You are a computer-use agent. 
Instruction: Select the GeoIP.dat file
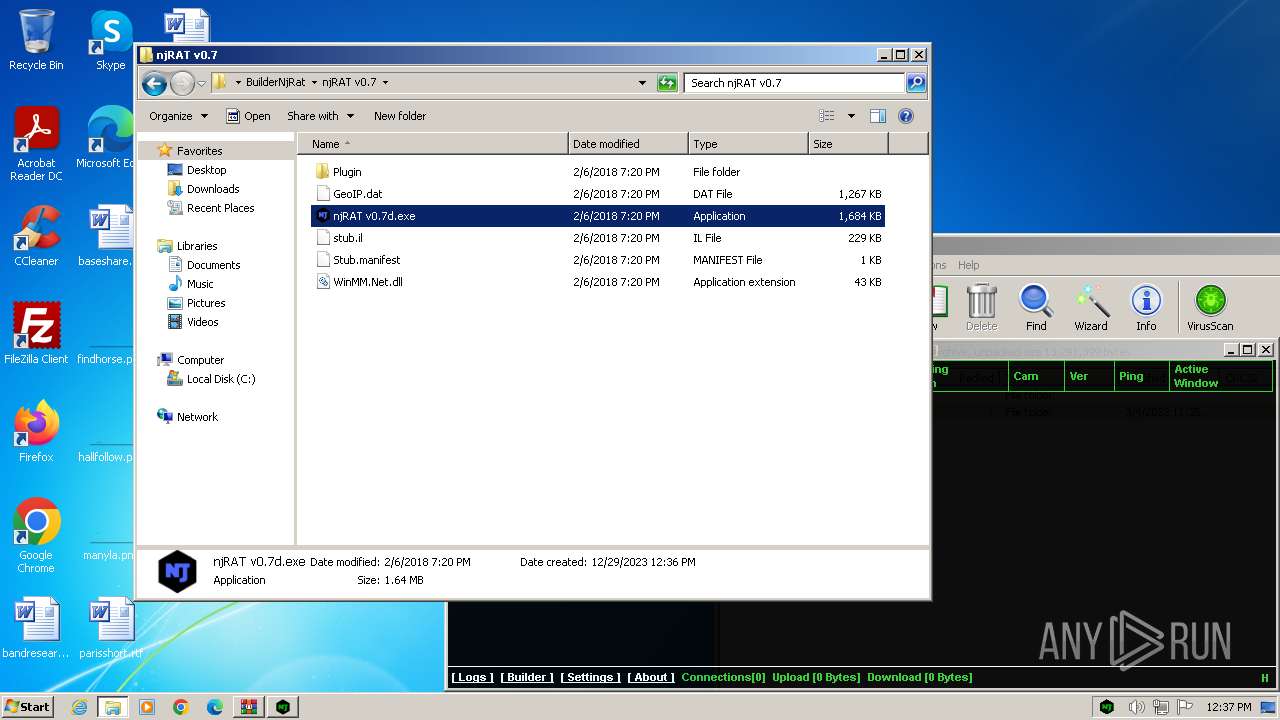pos(358,194)
